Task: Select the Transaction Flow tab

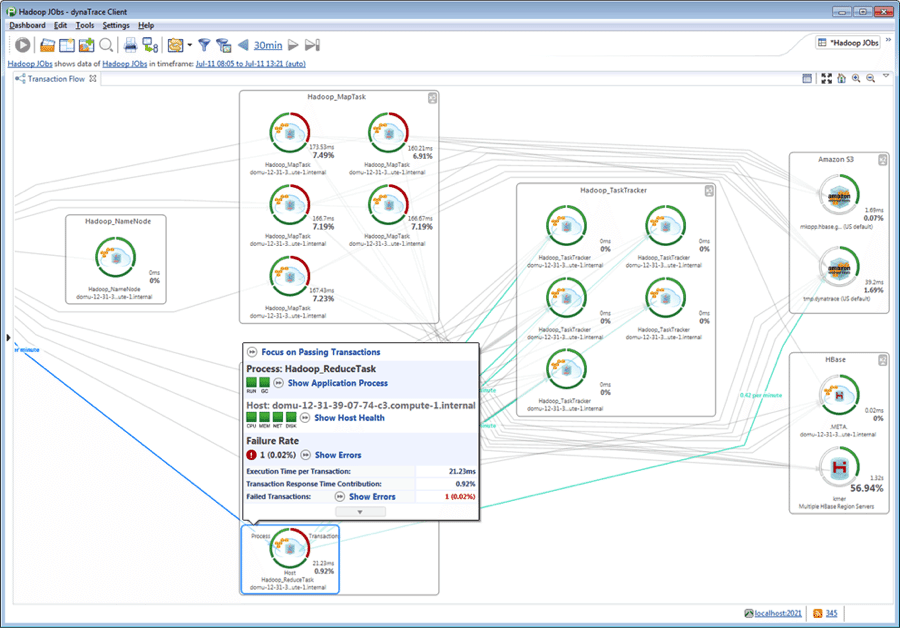Action: point(56,79)
